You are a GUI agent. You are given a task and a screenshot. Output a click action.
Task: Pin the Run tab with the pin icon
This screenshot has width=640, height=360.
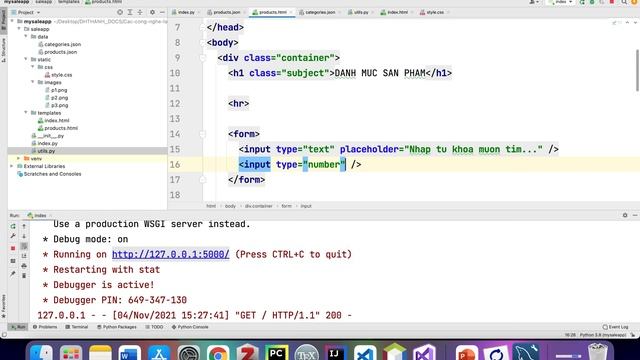(x=13, y=274)
